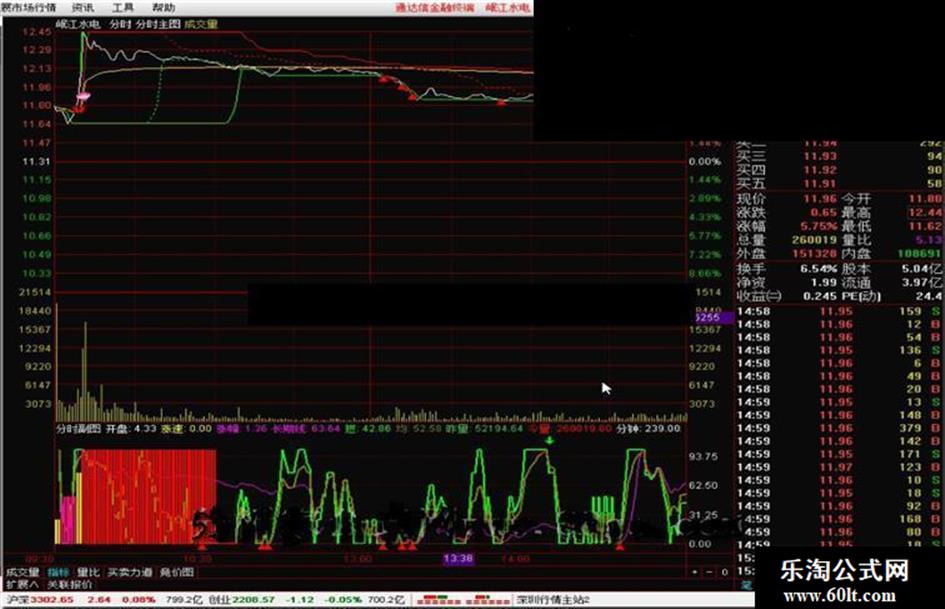Click the tick row with price 11.97
945x609 pixels.
click(839, 467)
